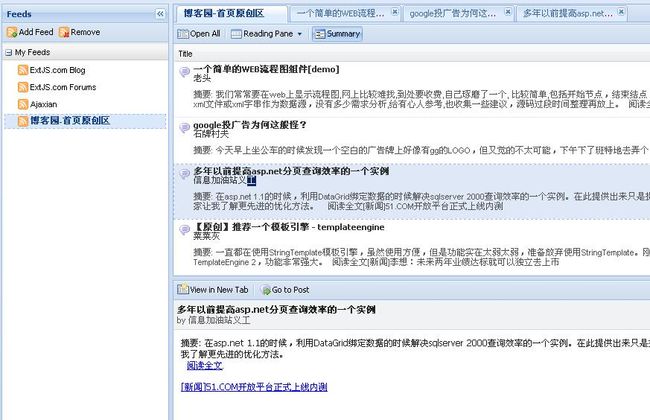The image size is (650, 420).
Task: Collapse the Feeds panel with the double-arrow button
Action: (160, 14)
